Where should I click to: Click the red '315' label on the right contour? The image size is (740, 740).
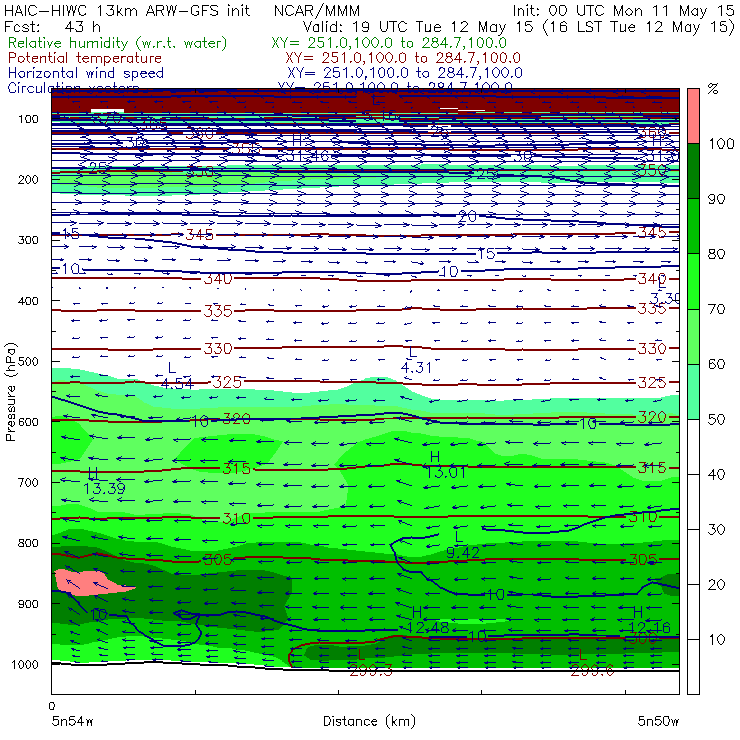coord(652,468)
